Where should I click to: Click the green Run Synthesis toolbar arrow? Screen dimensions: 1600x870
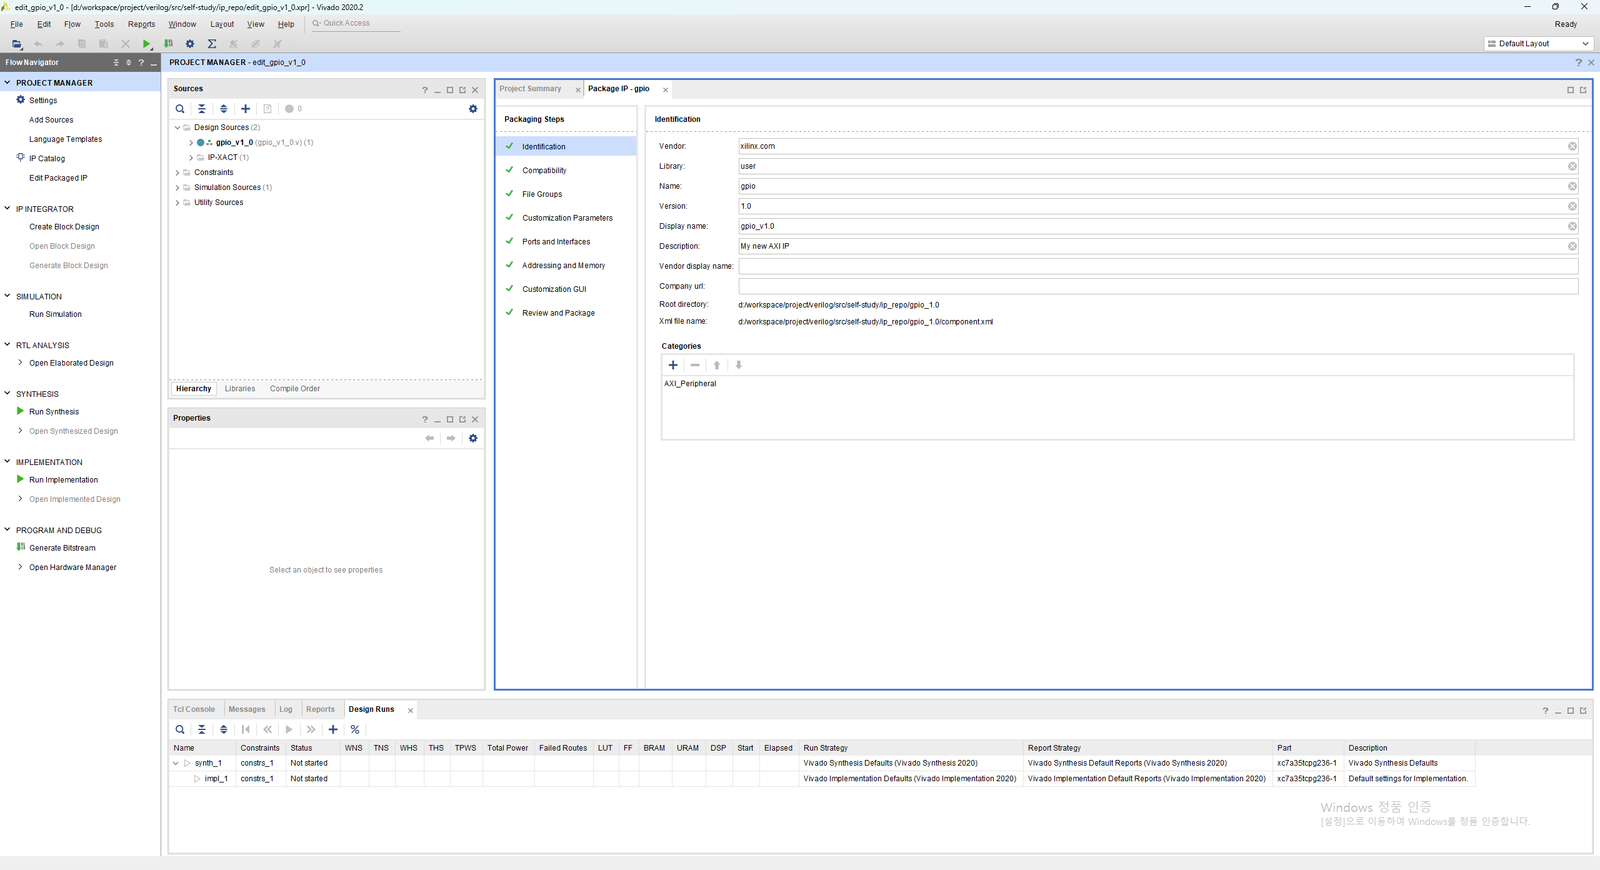(x=147, y=44)
